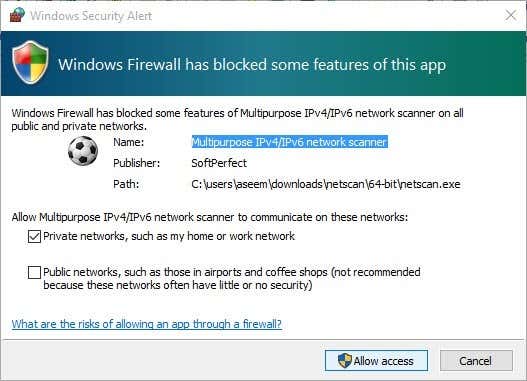Screen dimensions: 527x381
Task: Cancel the security alert dialog
Action: (x=476, y=361)
